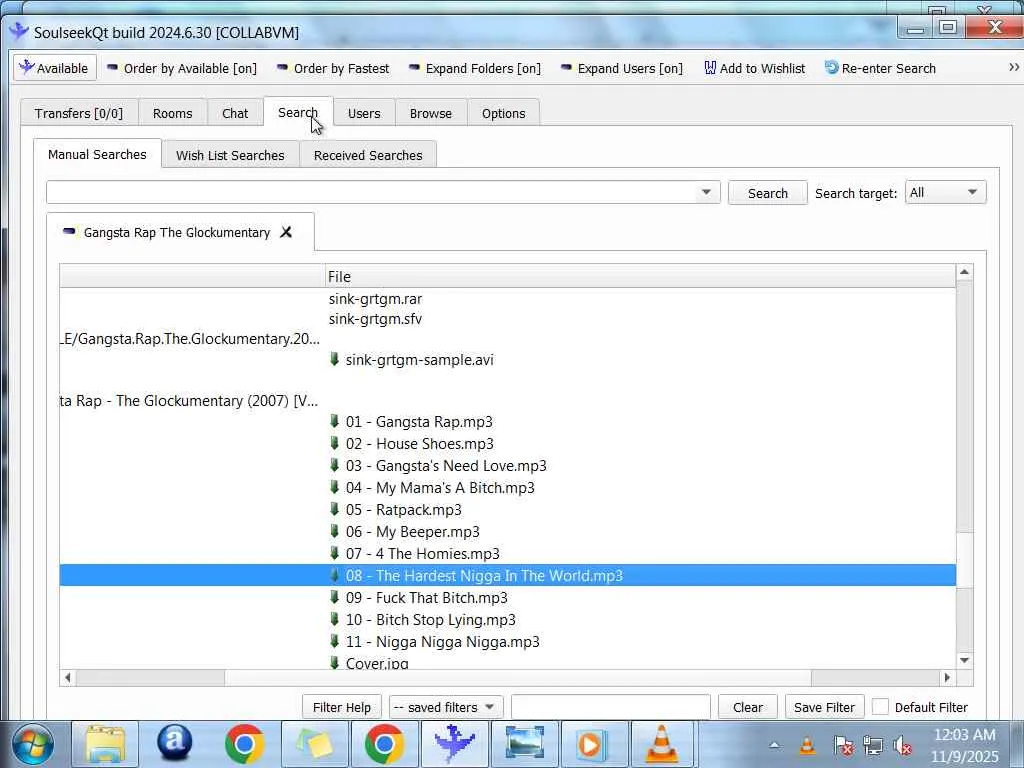Screen dimensions: 1024x768
Task: Switch to Wish List Searches subtab
Action: click(x=231, y=155)
